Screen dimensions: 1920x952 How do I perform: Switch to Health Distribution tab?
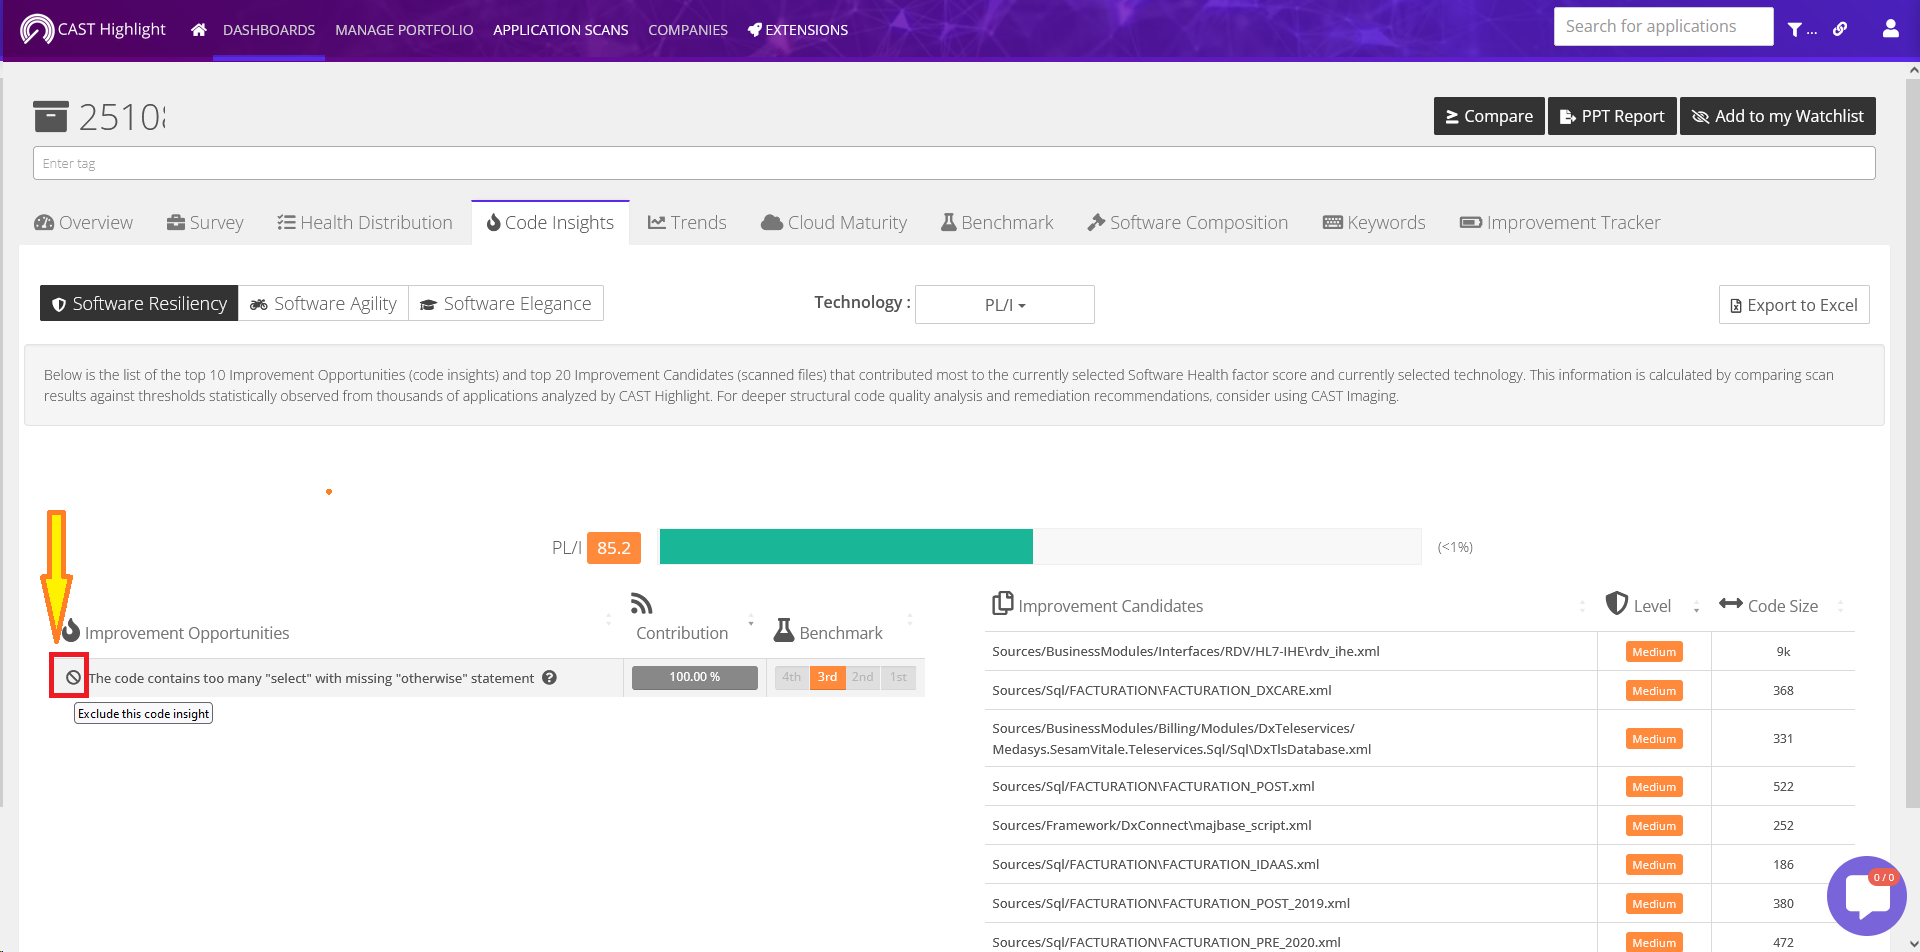pyautogui.click(x=365, y=222)
